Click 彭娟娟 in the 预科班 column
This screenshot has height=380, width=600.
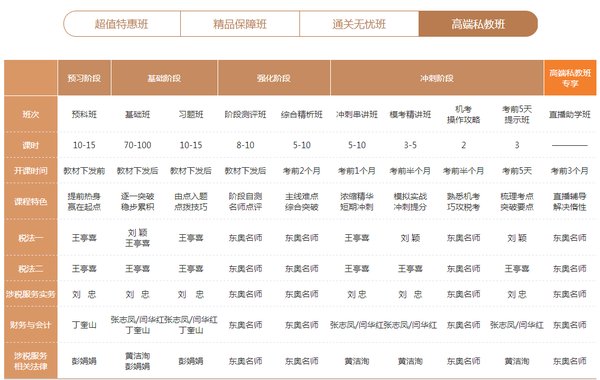coord(84,361)
